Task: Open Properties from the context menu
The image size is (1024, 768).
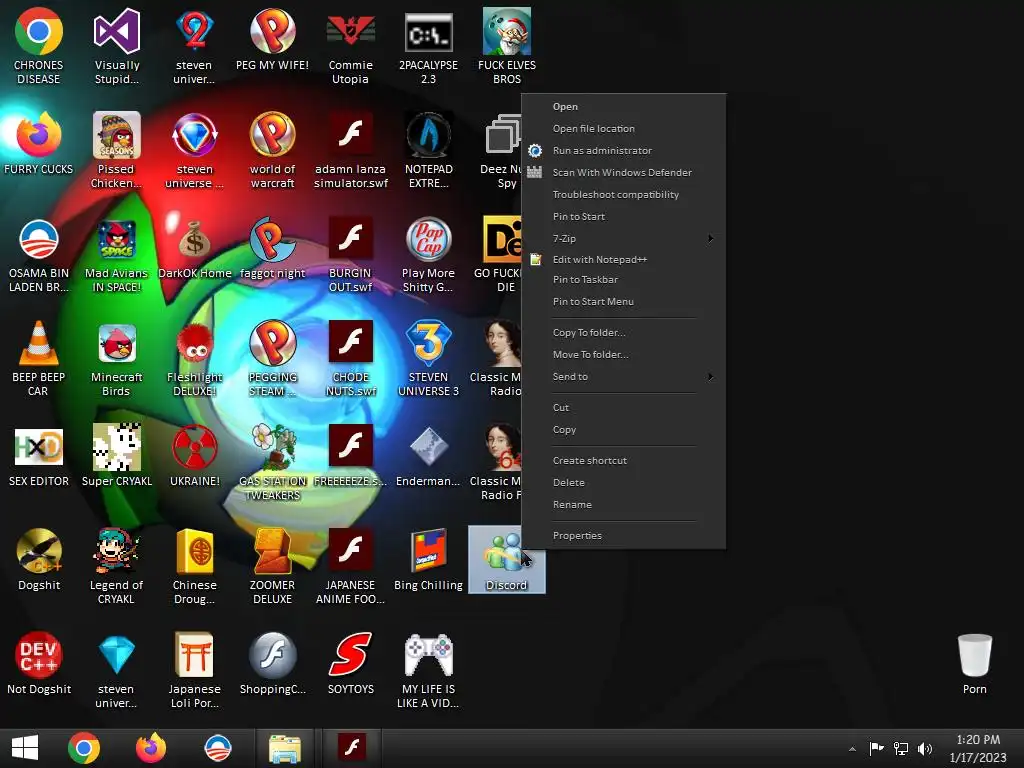Action: click(x=624, y=536)
